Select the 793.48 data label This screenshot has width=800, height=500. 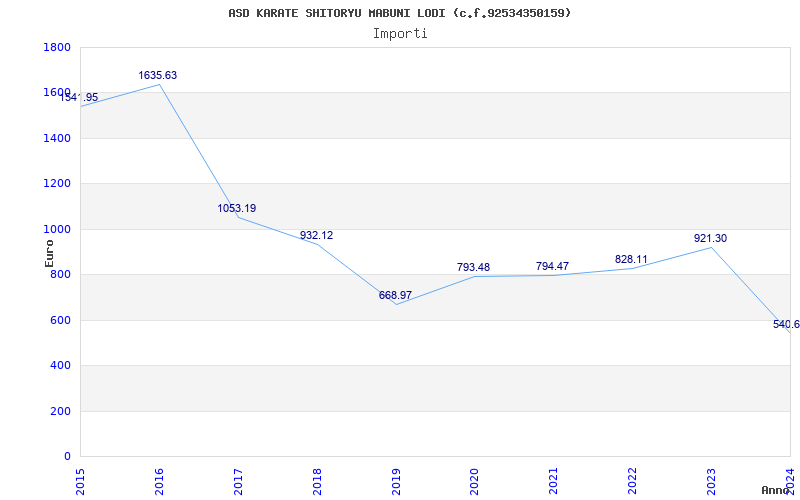(x=473, y=267)
